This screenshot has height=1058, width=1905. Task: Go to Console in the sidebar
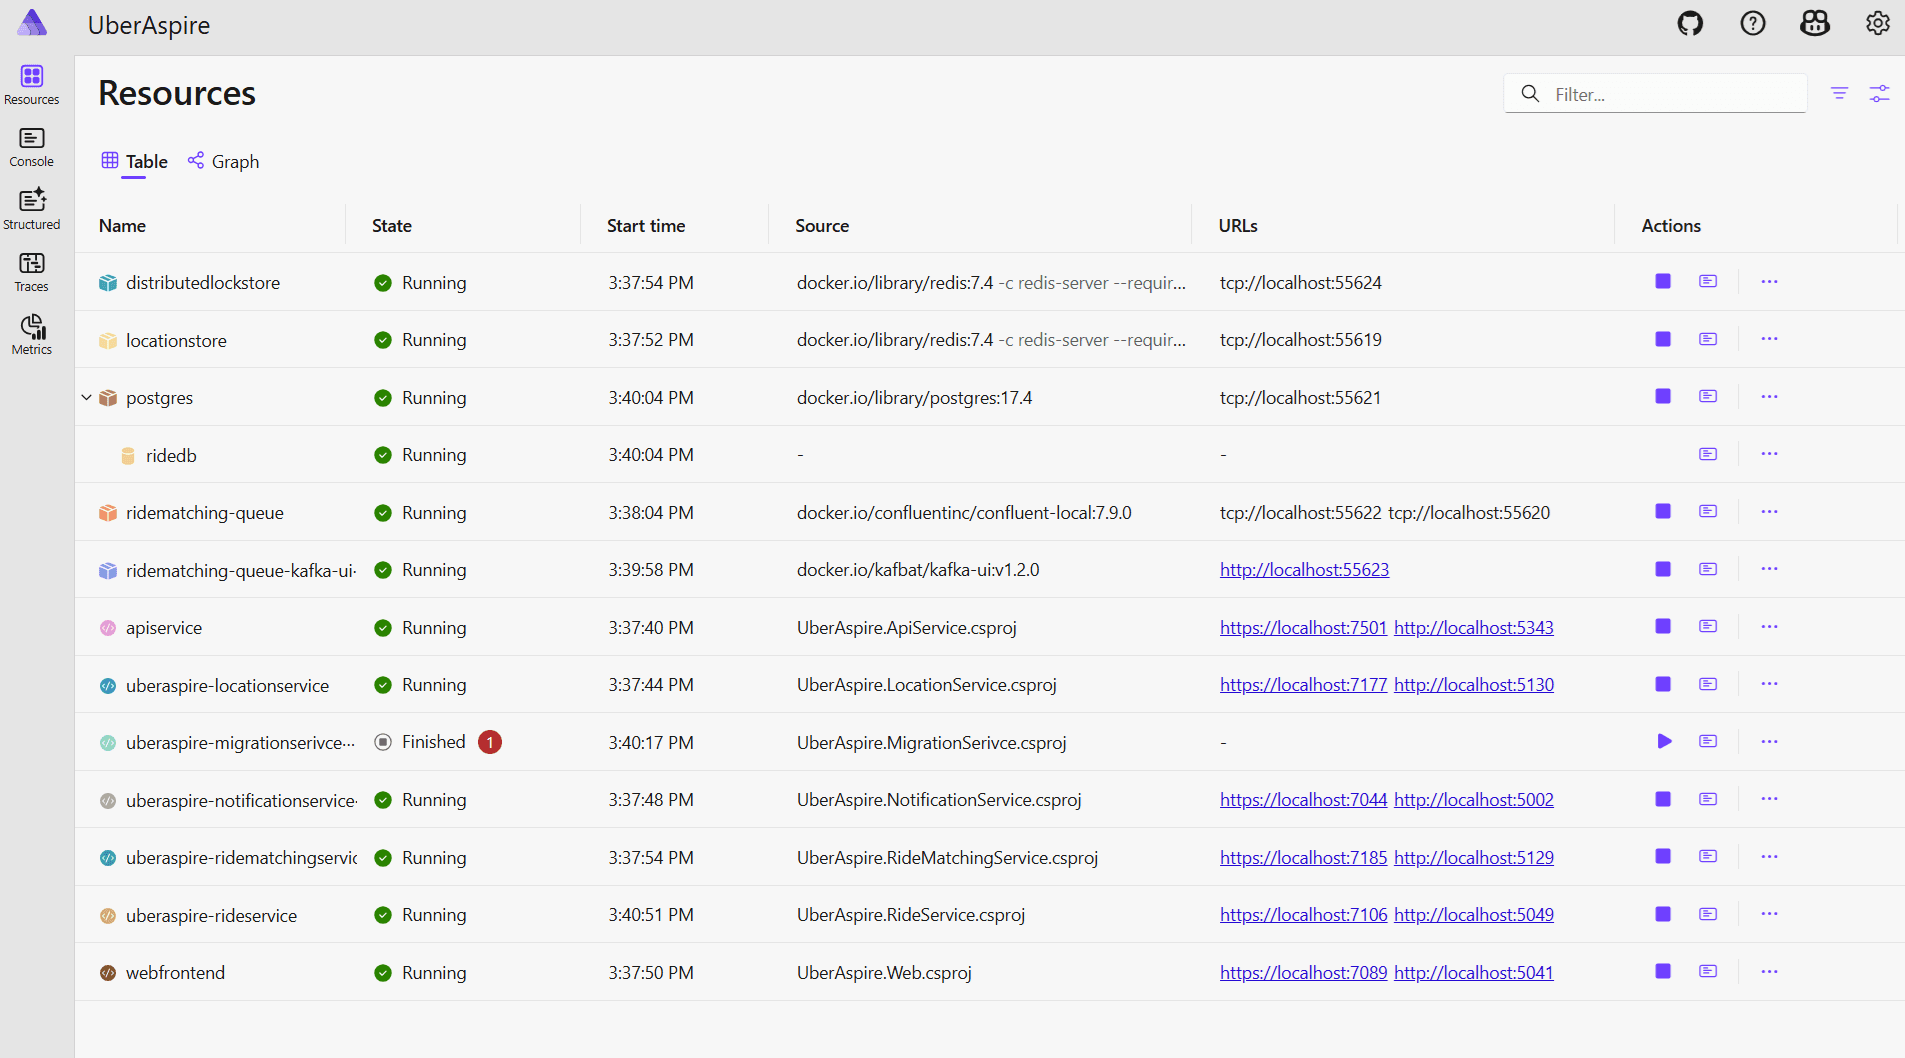coord(32,147)
